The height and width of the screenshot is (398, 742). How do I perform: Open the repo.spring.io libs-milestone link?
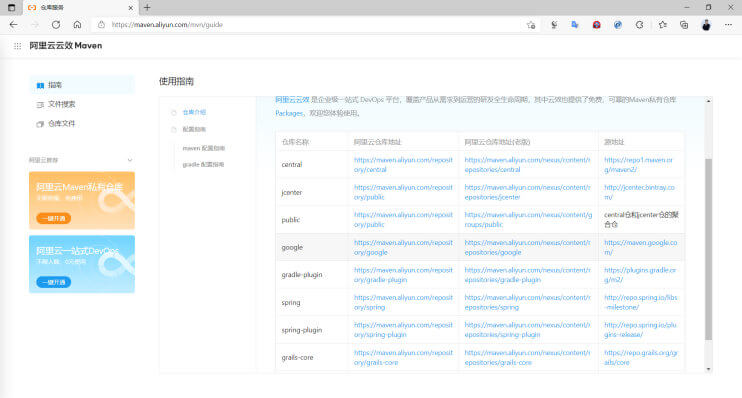pyautogui.click(x=640, y=302)
